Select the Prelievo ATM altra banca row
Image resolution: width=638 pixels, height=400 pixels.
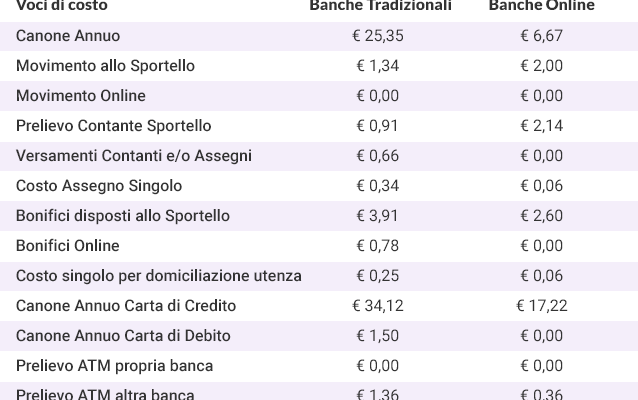click(319, 391)
